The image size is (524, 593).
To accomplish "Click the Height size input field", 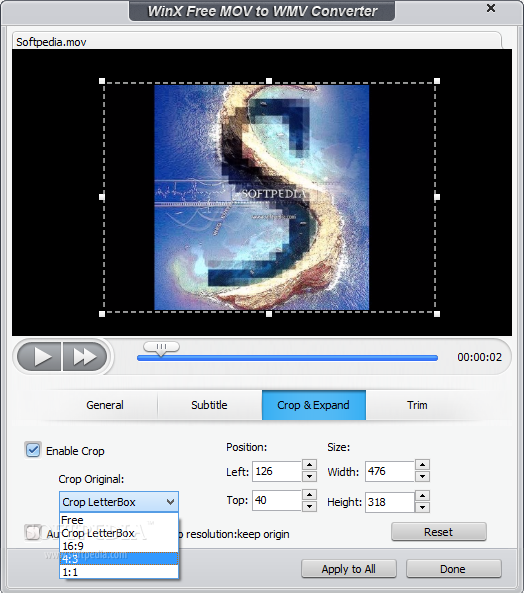I will click(390, 502).
